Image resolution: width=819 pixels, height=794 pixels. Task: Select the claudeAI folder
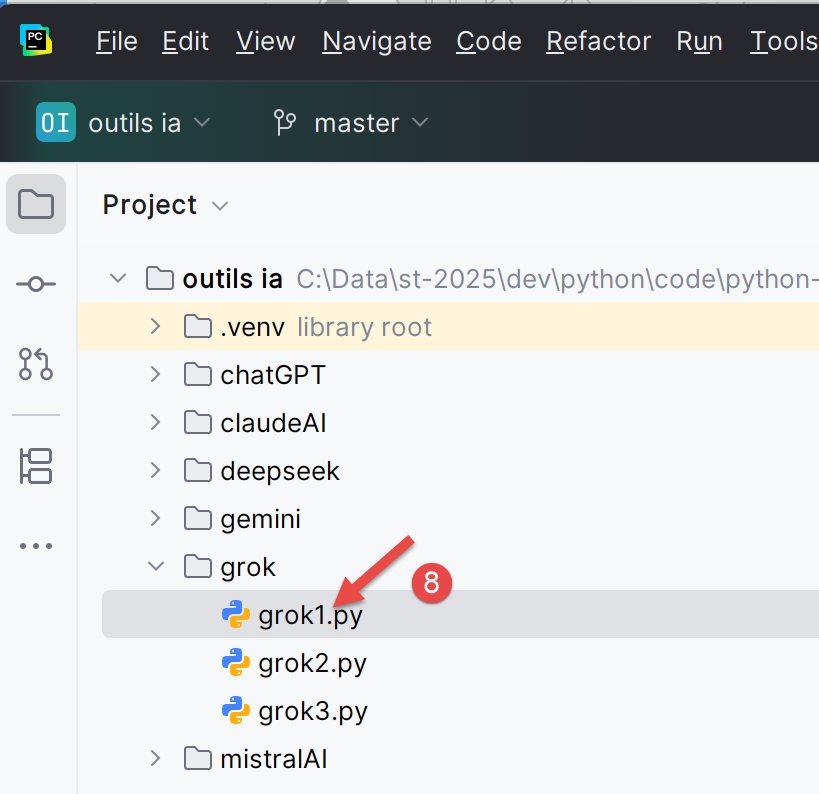point(273,423)
